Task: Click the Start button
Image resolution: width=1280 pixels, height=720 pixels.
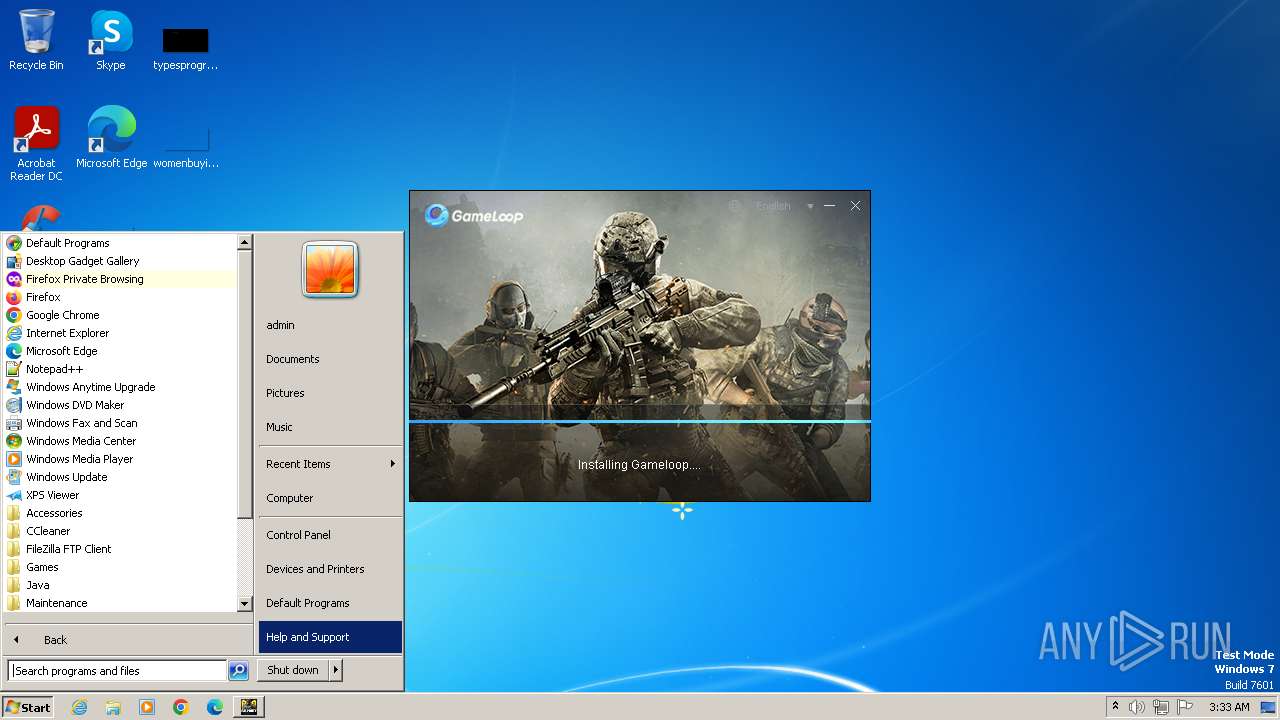Action: (28, 707)
